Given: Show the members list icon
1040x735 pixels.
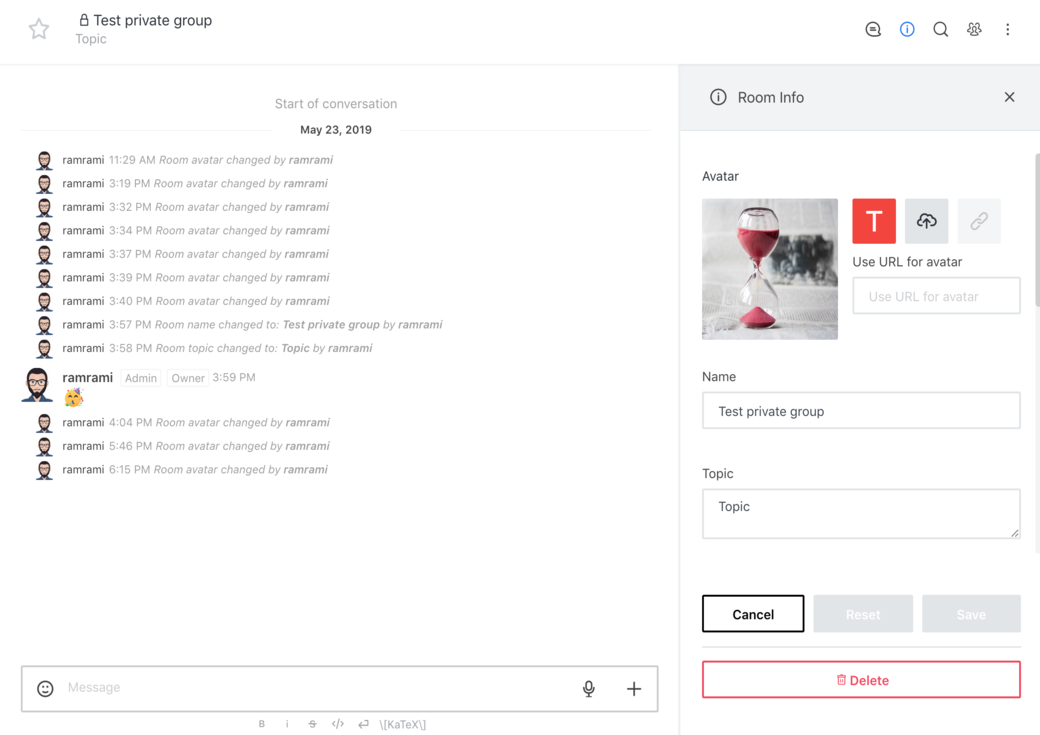Looking at the screenshot, I should [974, 29].
